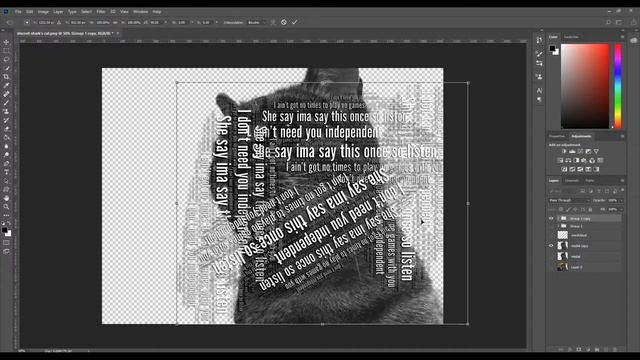Select the Eyedropper tool
The width and height of the screenshot is (640, 360).
[6, 85]
